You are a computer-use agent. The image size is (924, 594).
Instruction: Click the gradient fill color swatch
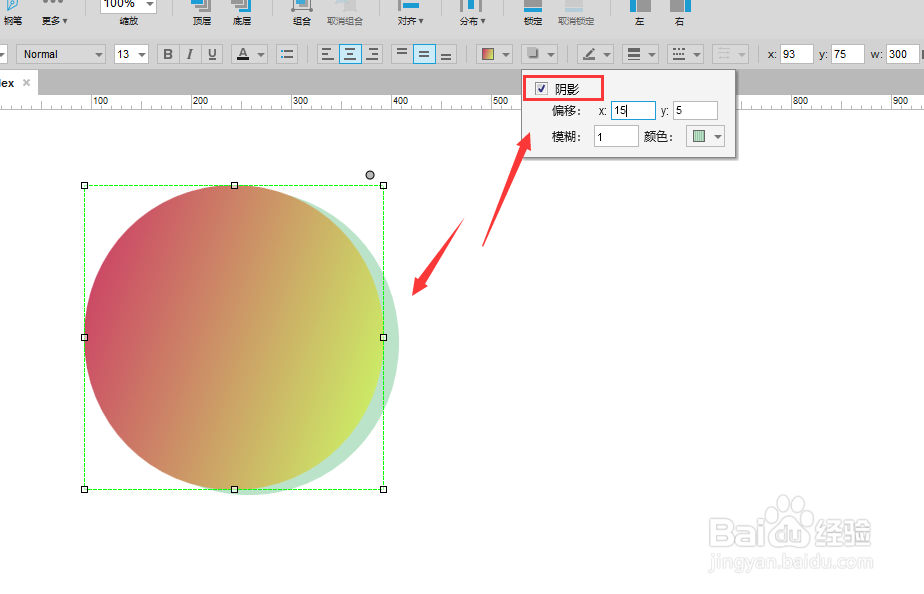pyautogui.click(x=488, y=54)
